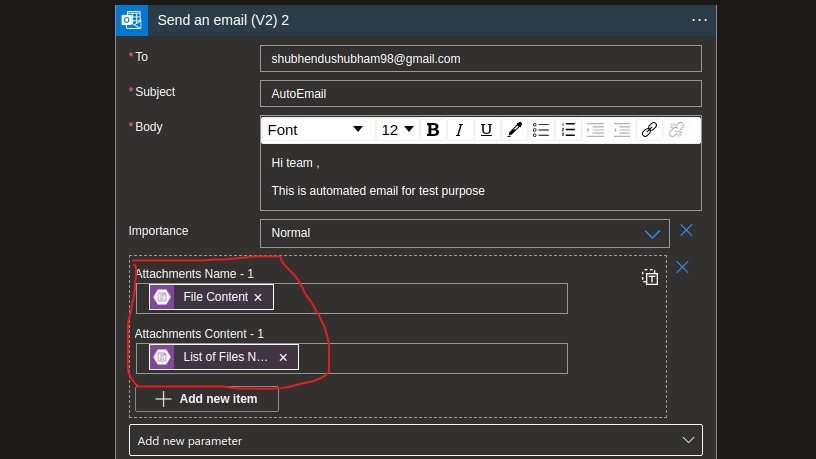Insert a hyperlink in body
Screen dimensions: 816x459
[x=649, y=130]
